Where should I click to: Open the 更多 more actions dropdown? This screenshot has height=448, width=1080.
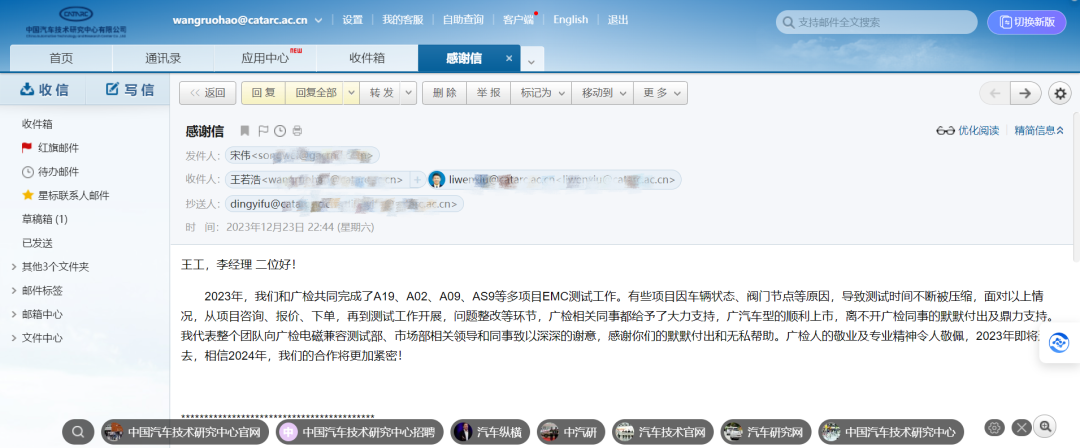click(660, 93)
